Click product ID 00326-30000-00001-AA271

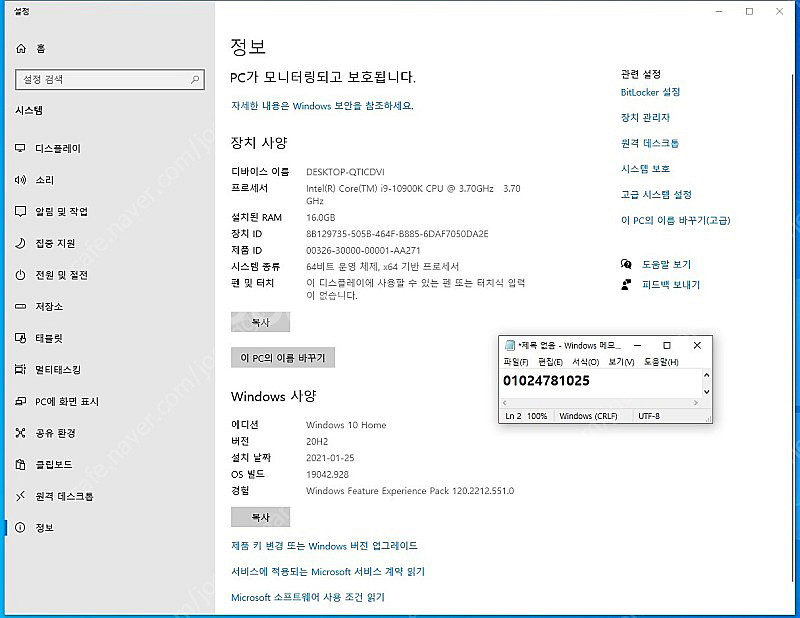click(x=363, y=251)
